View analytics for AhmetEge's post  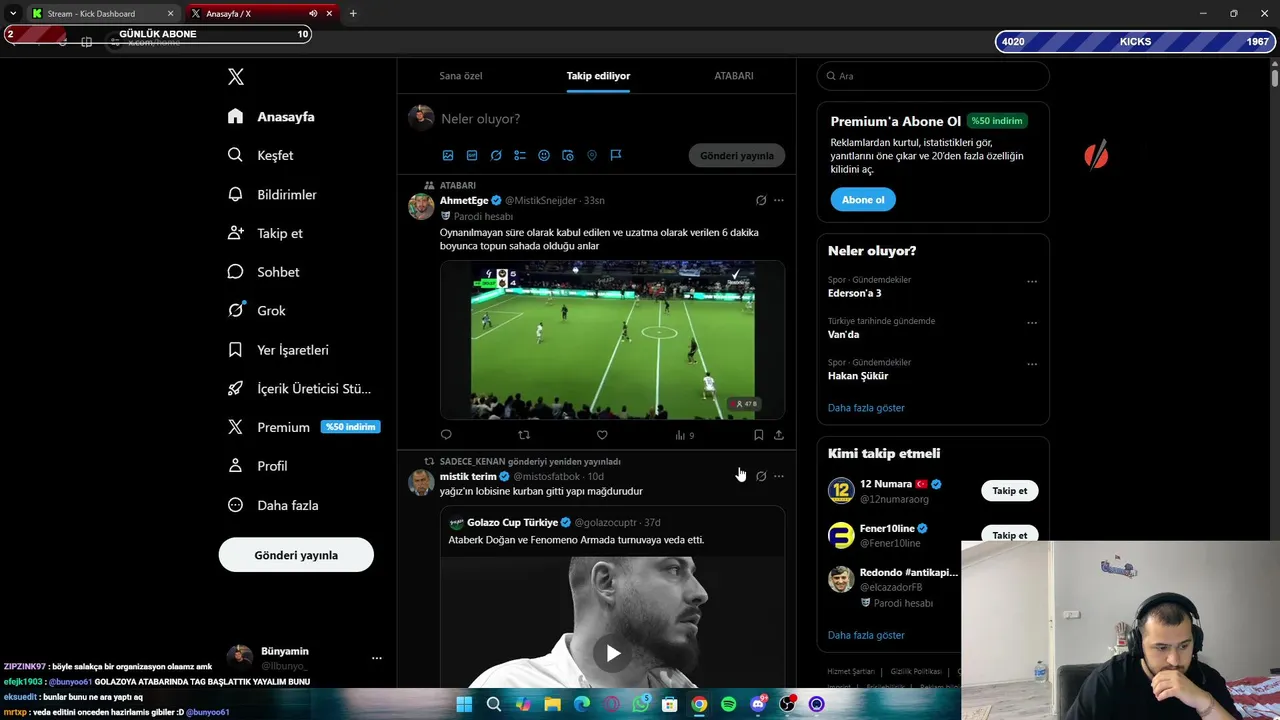(684, 435)
